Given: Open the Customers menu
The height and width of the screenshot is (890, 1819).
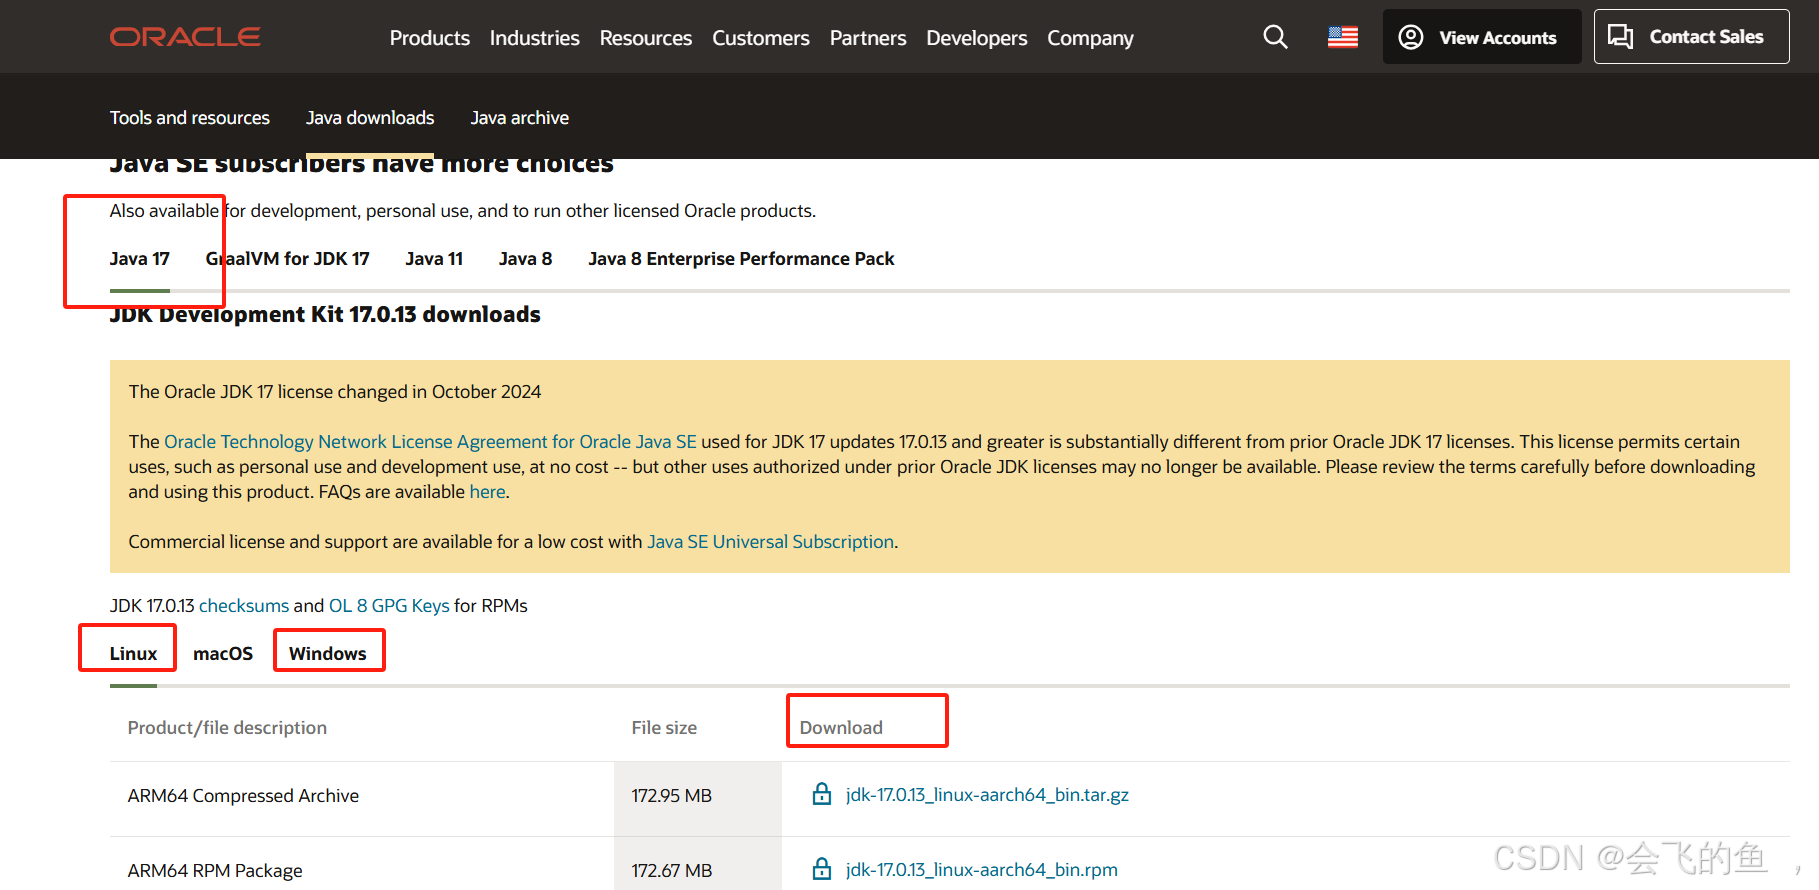Looking at the screenshot, I should pyautogui.click(x=761, y=38).
